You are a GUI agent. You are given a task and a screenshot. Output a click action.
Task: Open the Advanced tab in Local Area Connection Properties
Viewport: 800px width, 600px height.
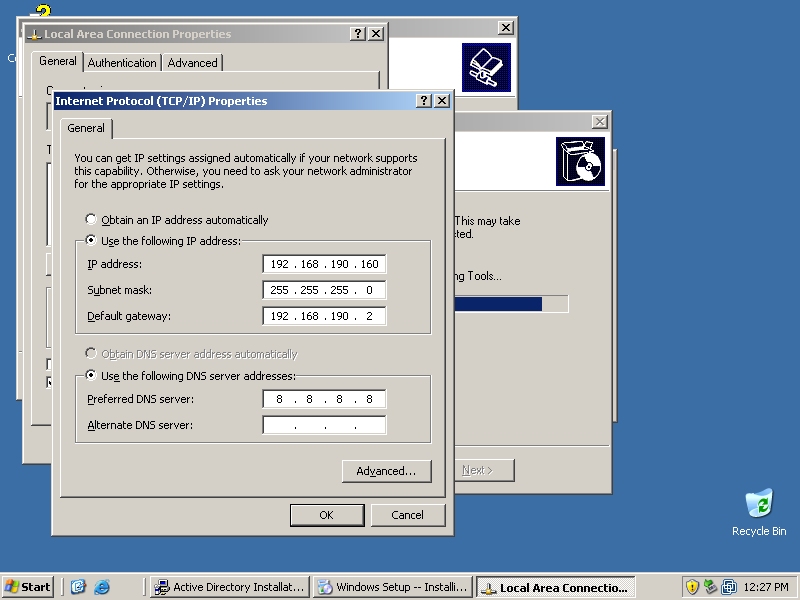pyautogui.click(x=192, y=63)
